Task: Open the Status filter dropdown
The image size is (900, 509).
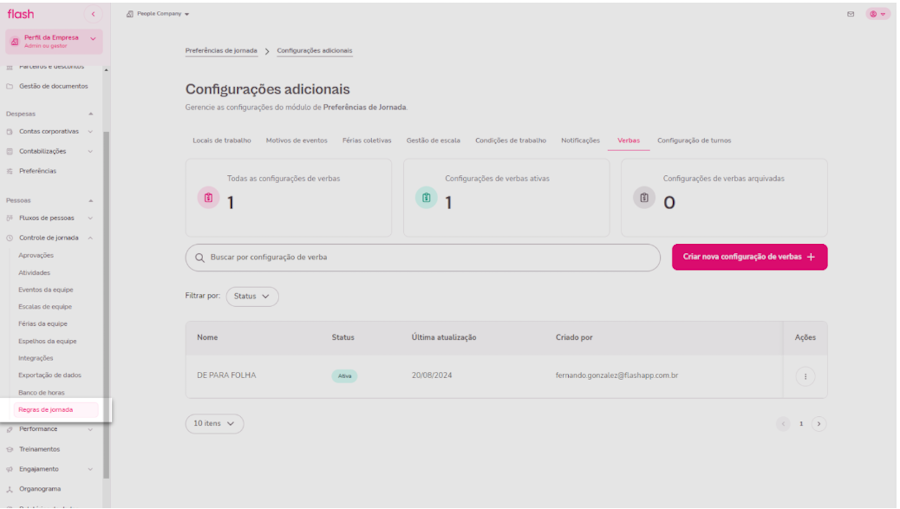Action: tap(252, 297)
